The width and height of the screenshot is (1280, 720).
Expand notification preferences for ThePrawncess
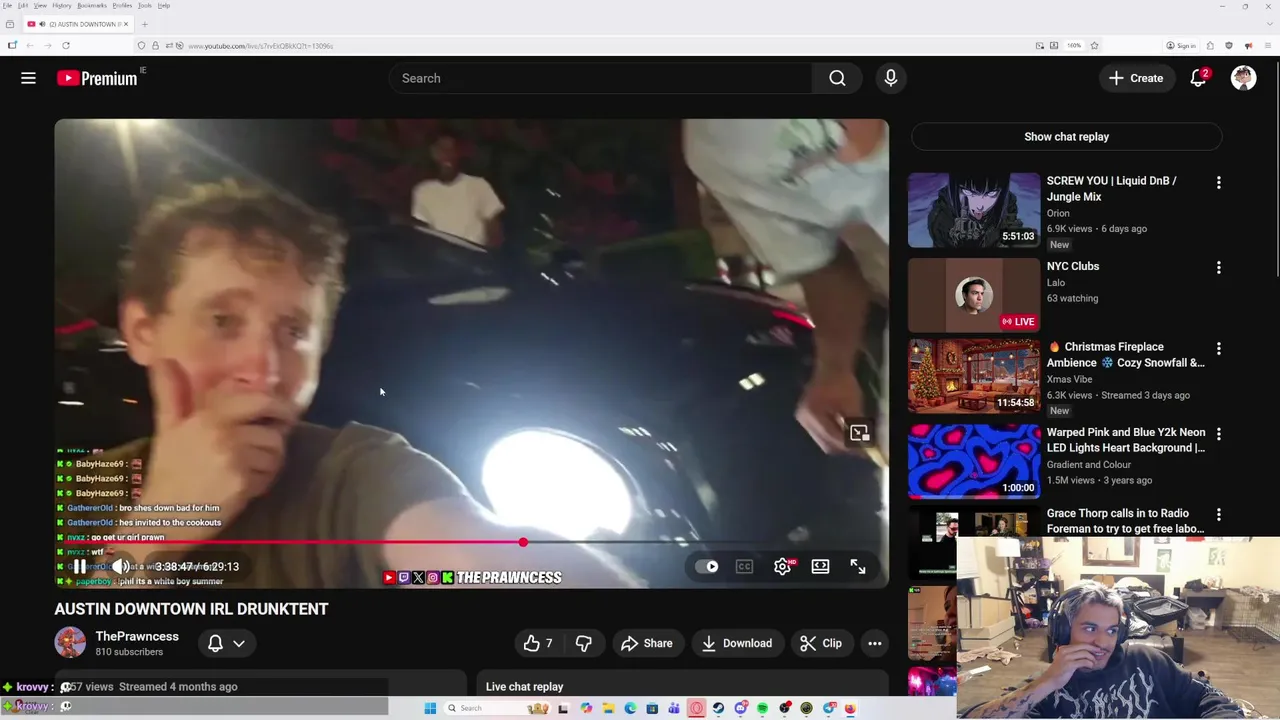pyautogui.click(x=226, y=643)
